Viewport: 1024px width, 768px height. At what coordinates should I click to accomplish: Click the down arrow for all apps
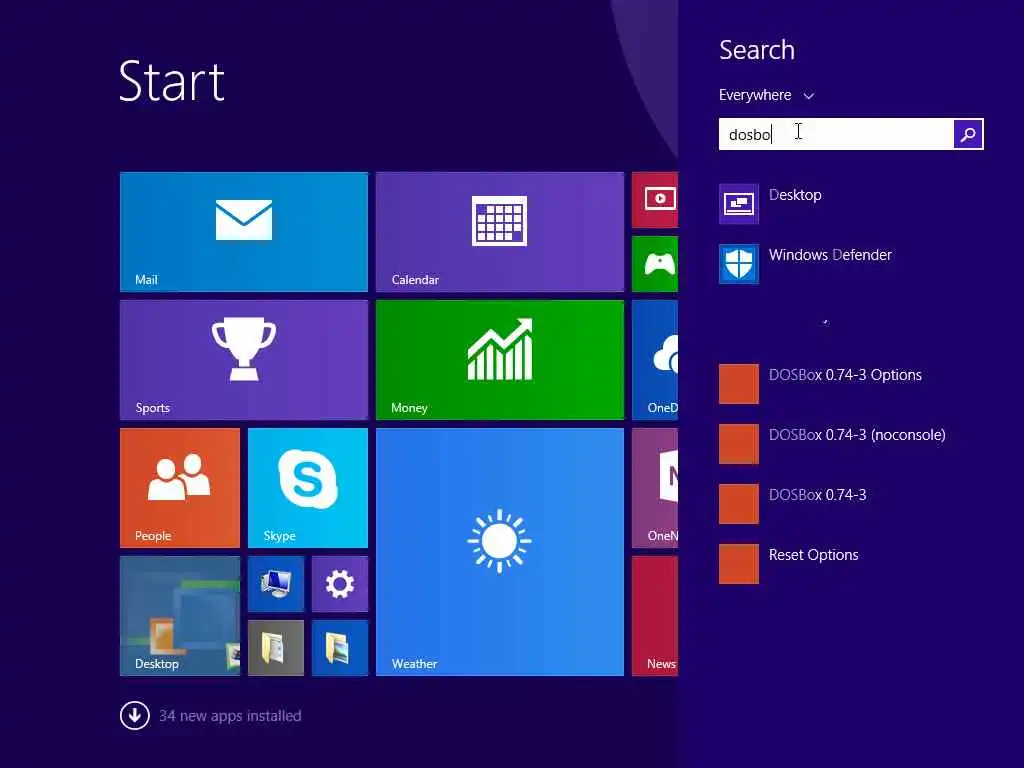click(x=135, y=716)
